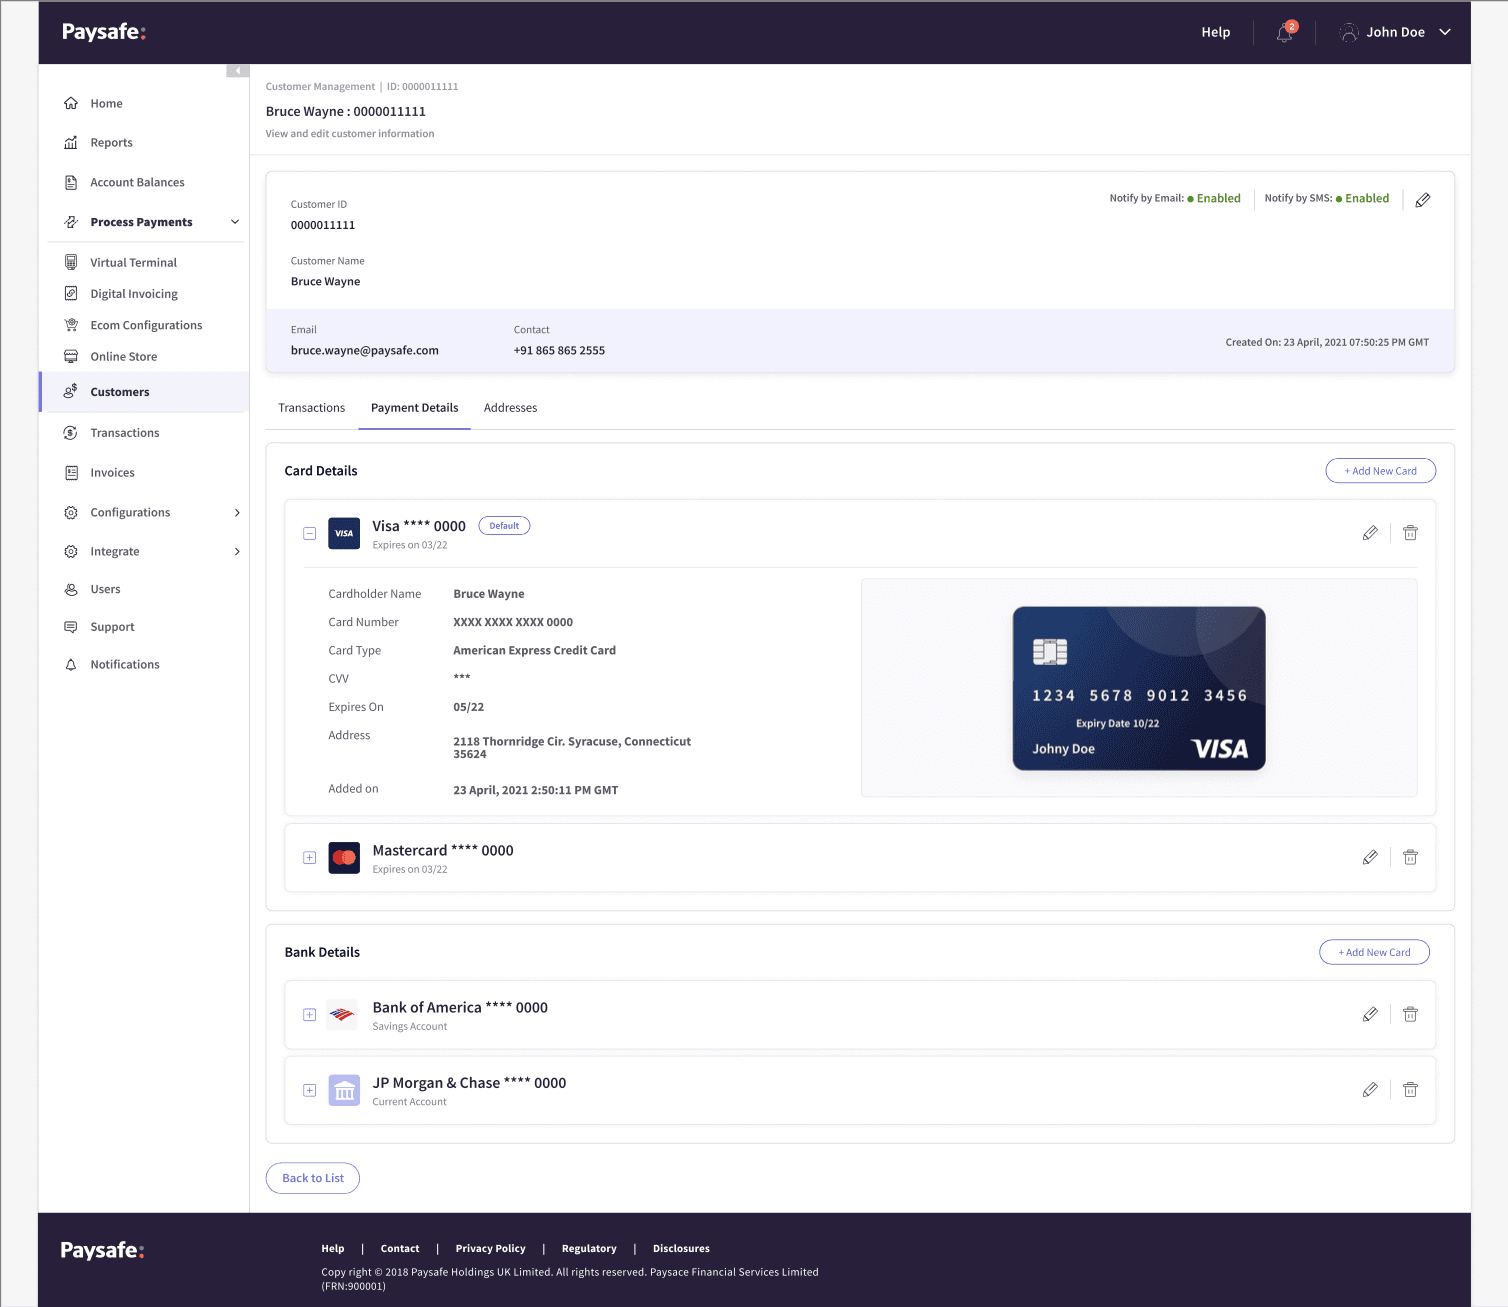Viewport: 1508px width, 1307px height.
Task: Open Contact footer link
Action: pos(400,1248)
